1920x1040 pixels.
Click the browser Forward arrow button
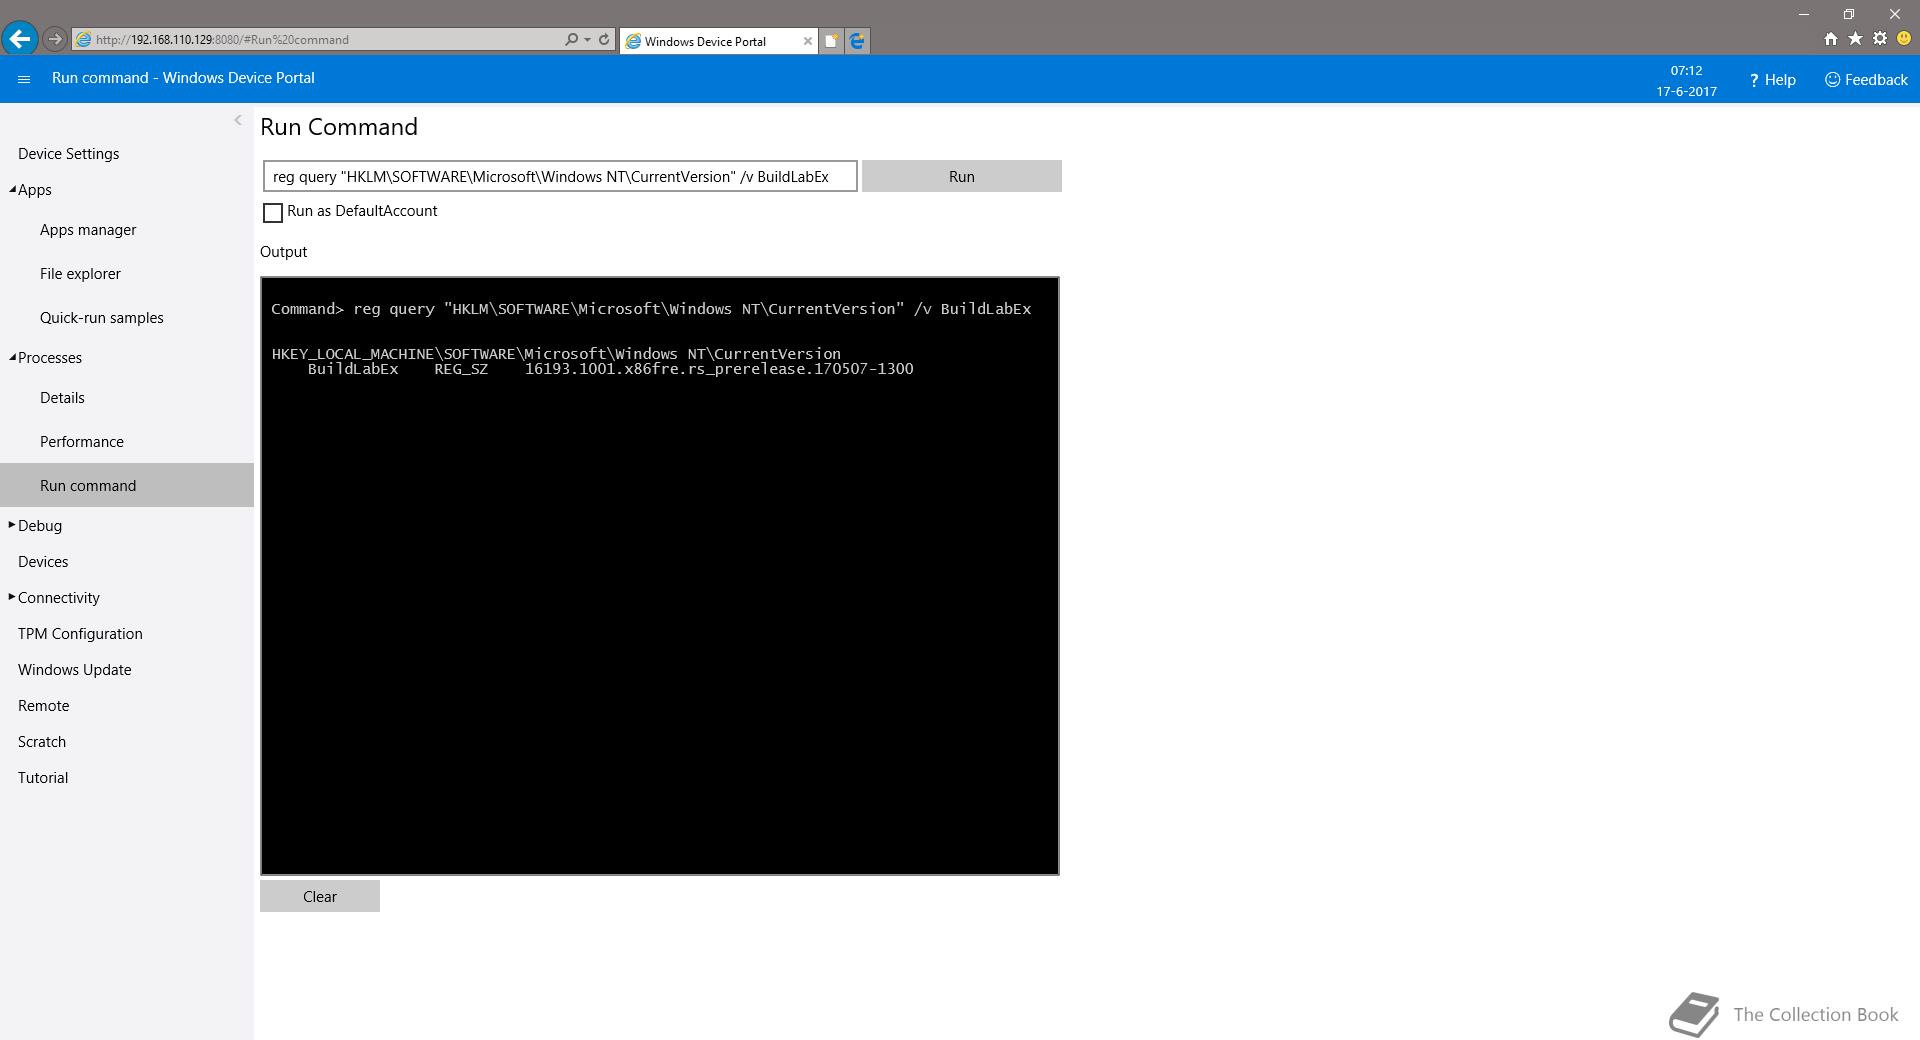tap(55, 39)
